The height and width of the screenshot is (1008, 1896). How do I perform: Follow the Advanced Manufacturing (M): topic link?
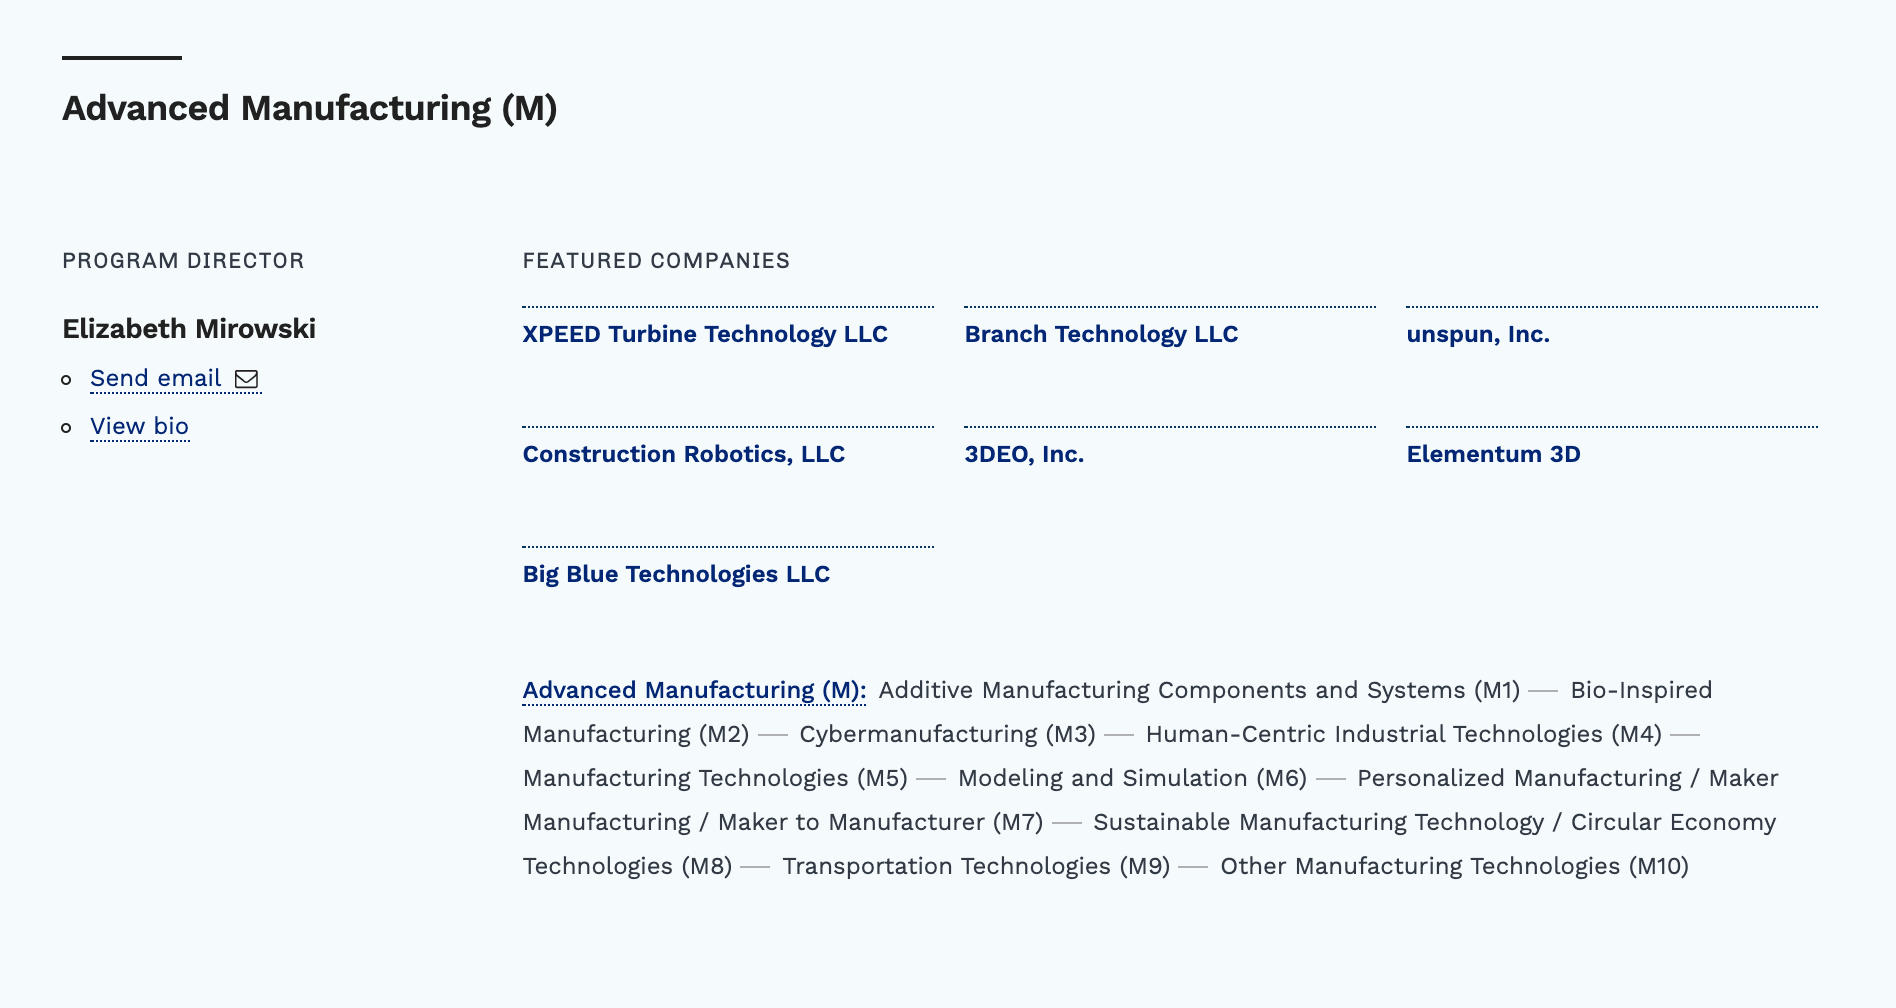[695, 690]
